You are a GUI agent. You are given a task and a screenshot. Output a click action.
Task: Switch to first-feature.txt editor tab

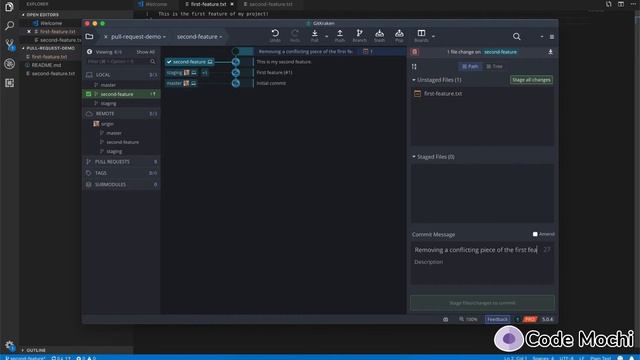(208, 4)
